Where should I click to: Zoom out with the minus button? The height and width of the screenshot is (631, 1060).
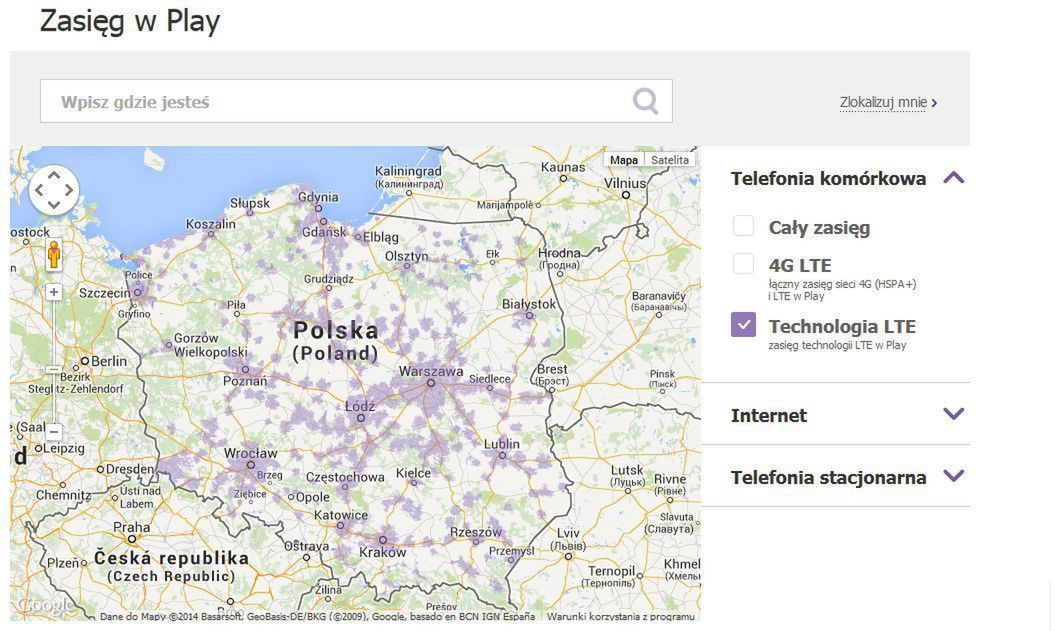click(x=54, y=431)
